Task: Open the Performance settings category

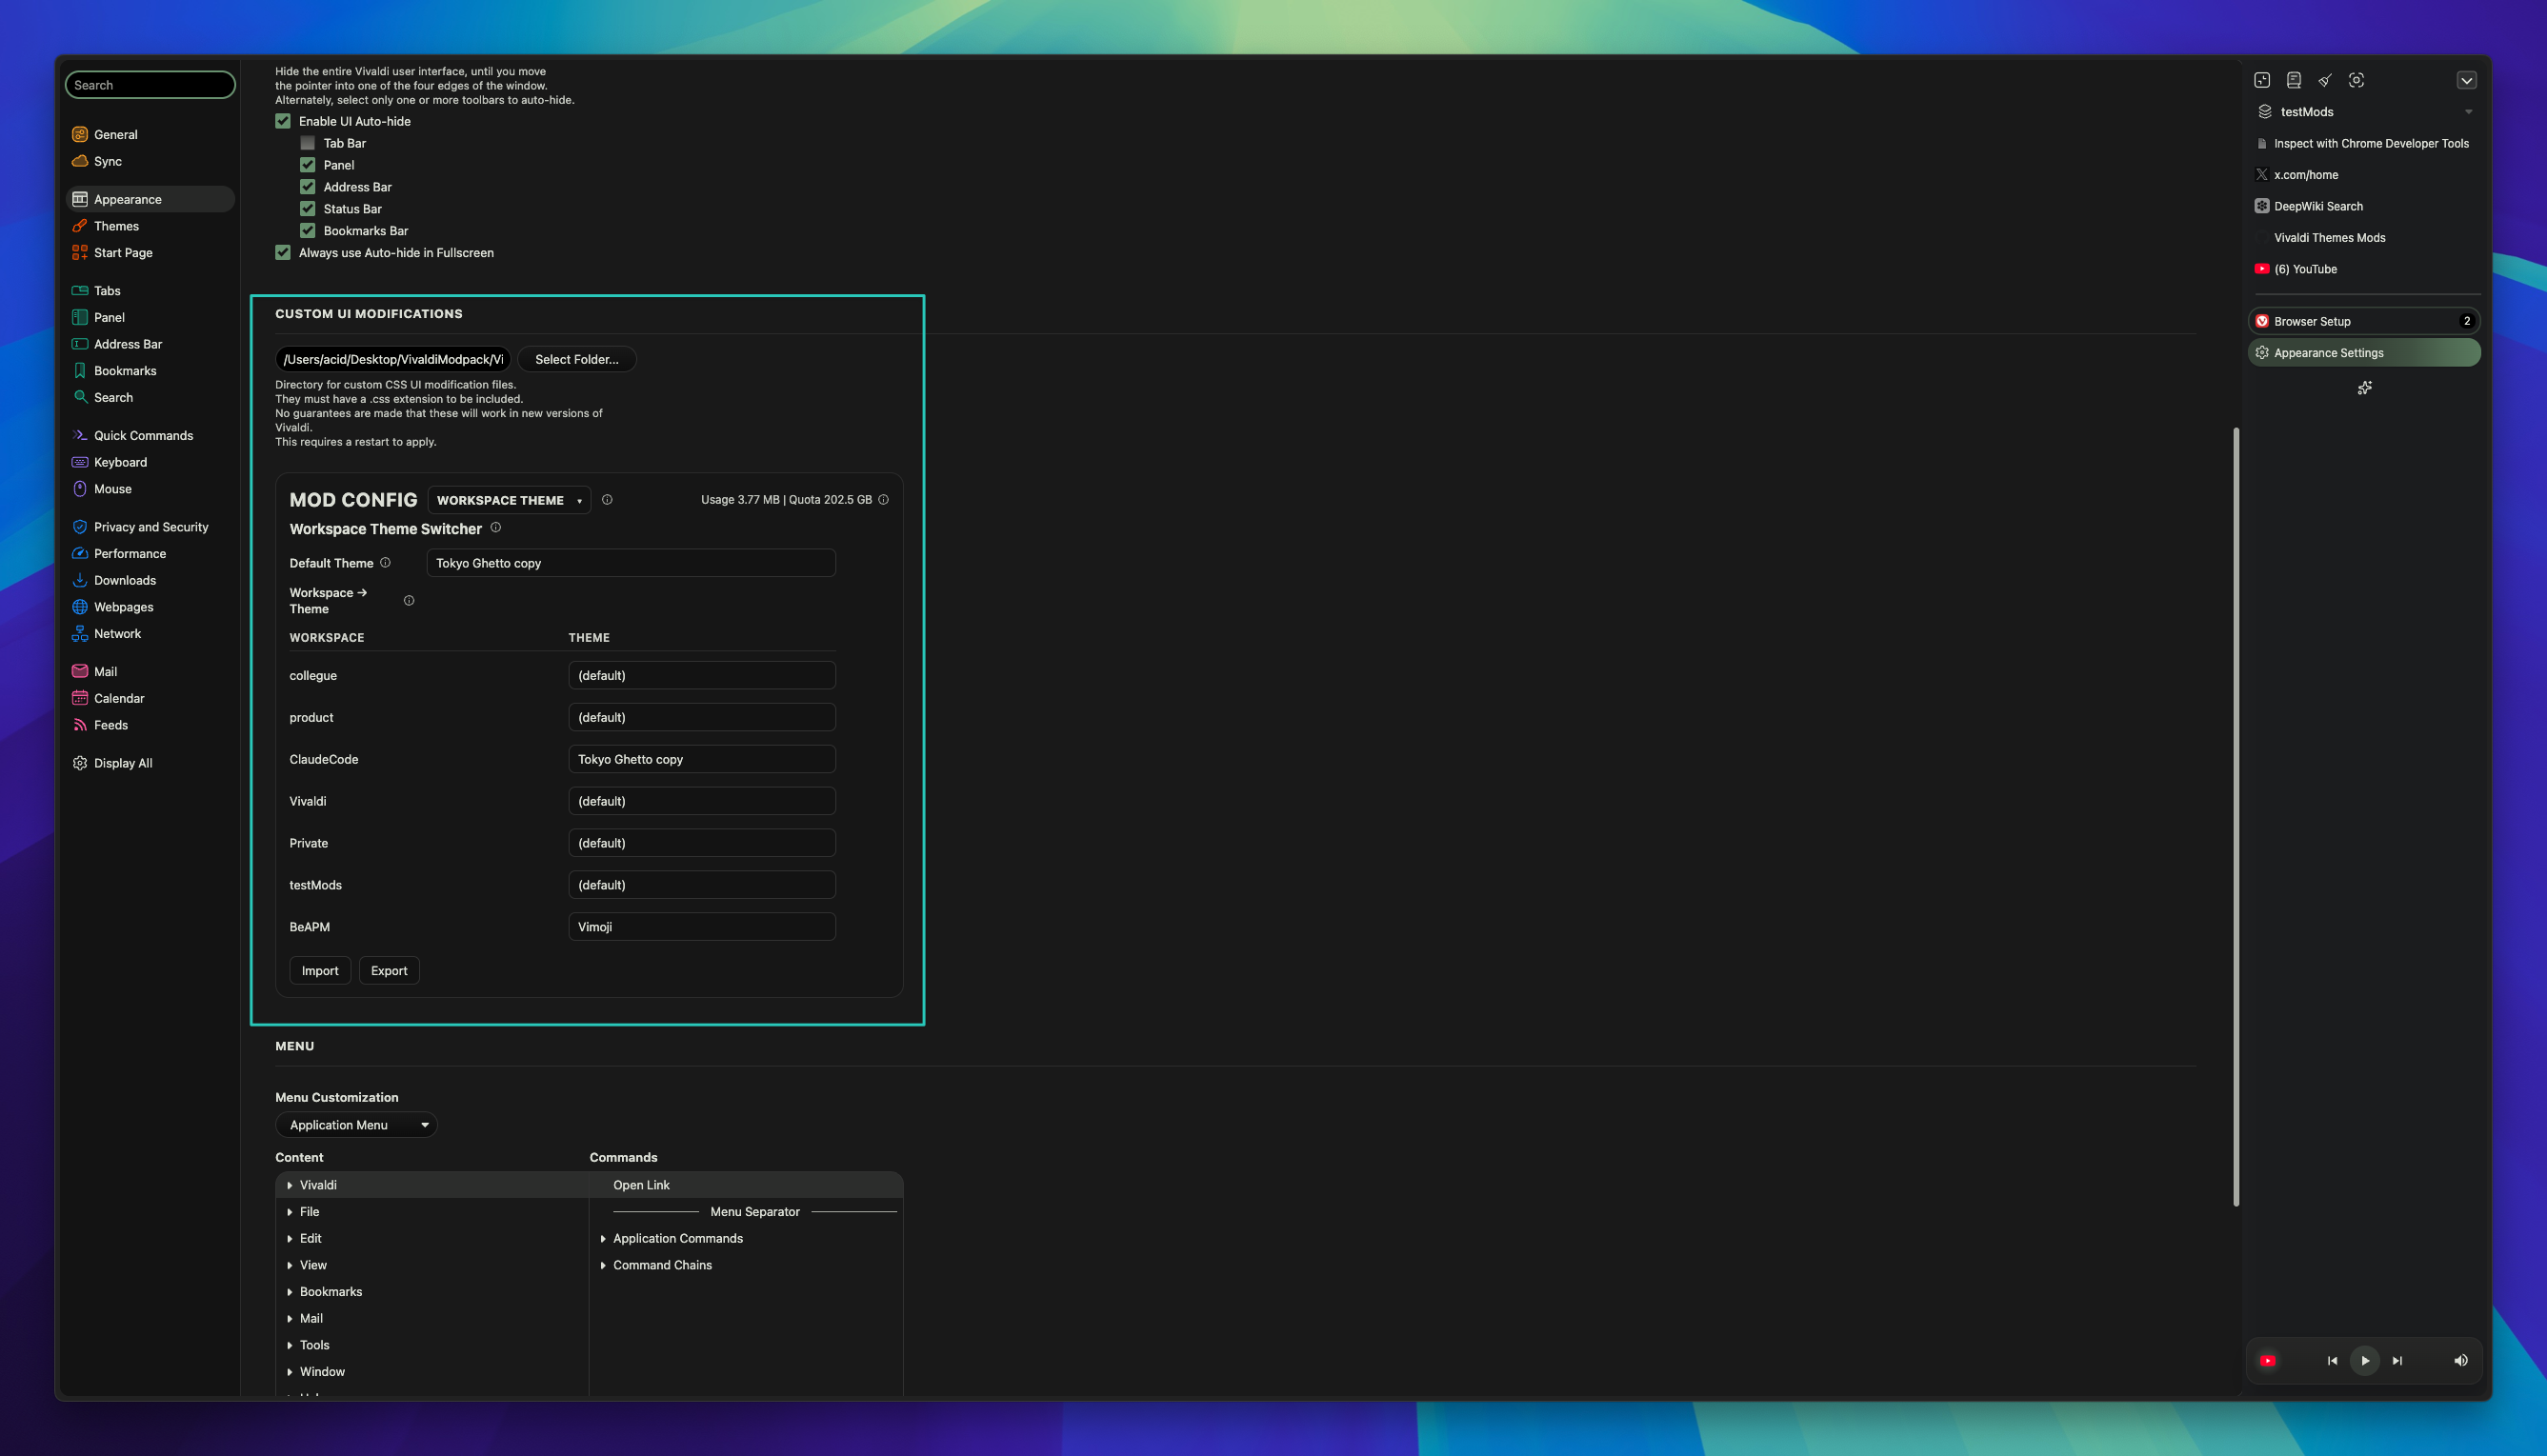Action: click(150, 554)
